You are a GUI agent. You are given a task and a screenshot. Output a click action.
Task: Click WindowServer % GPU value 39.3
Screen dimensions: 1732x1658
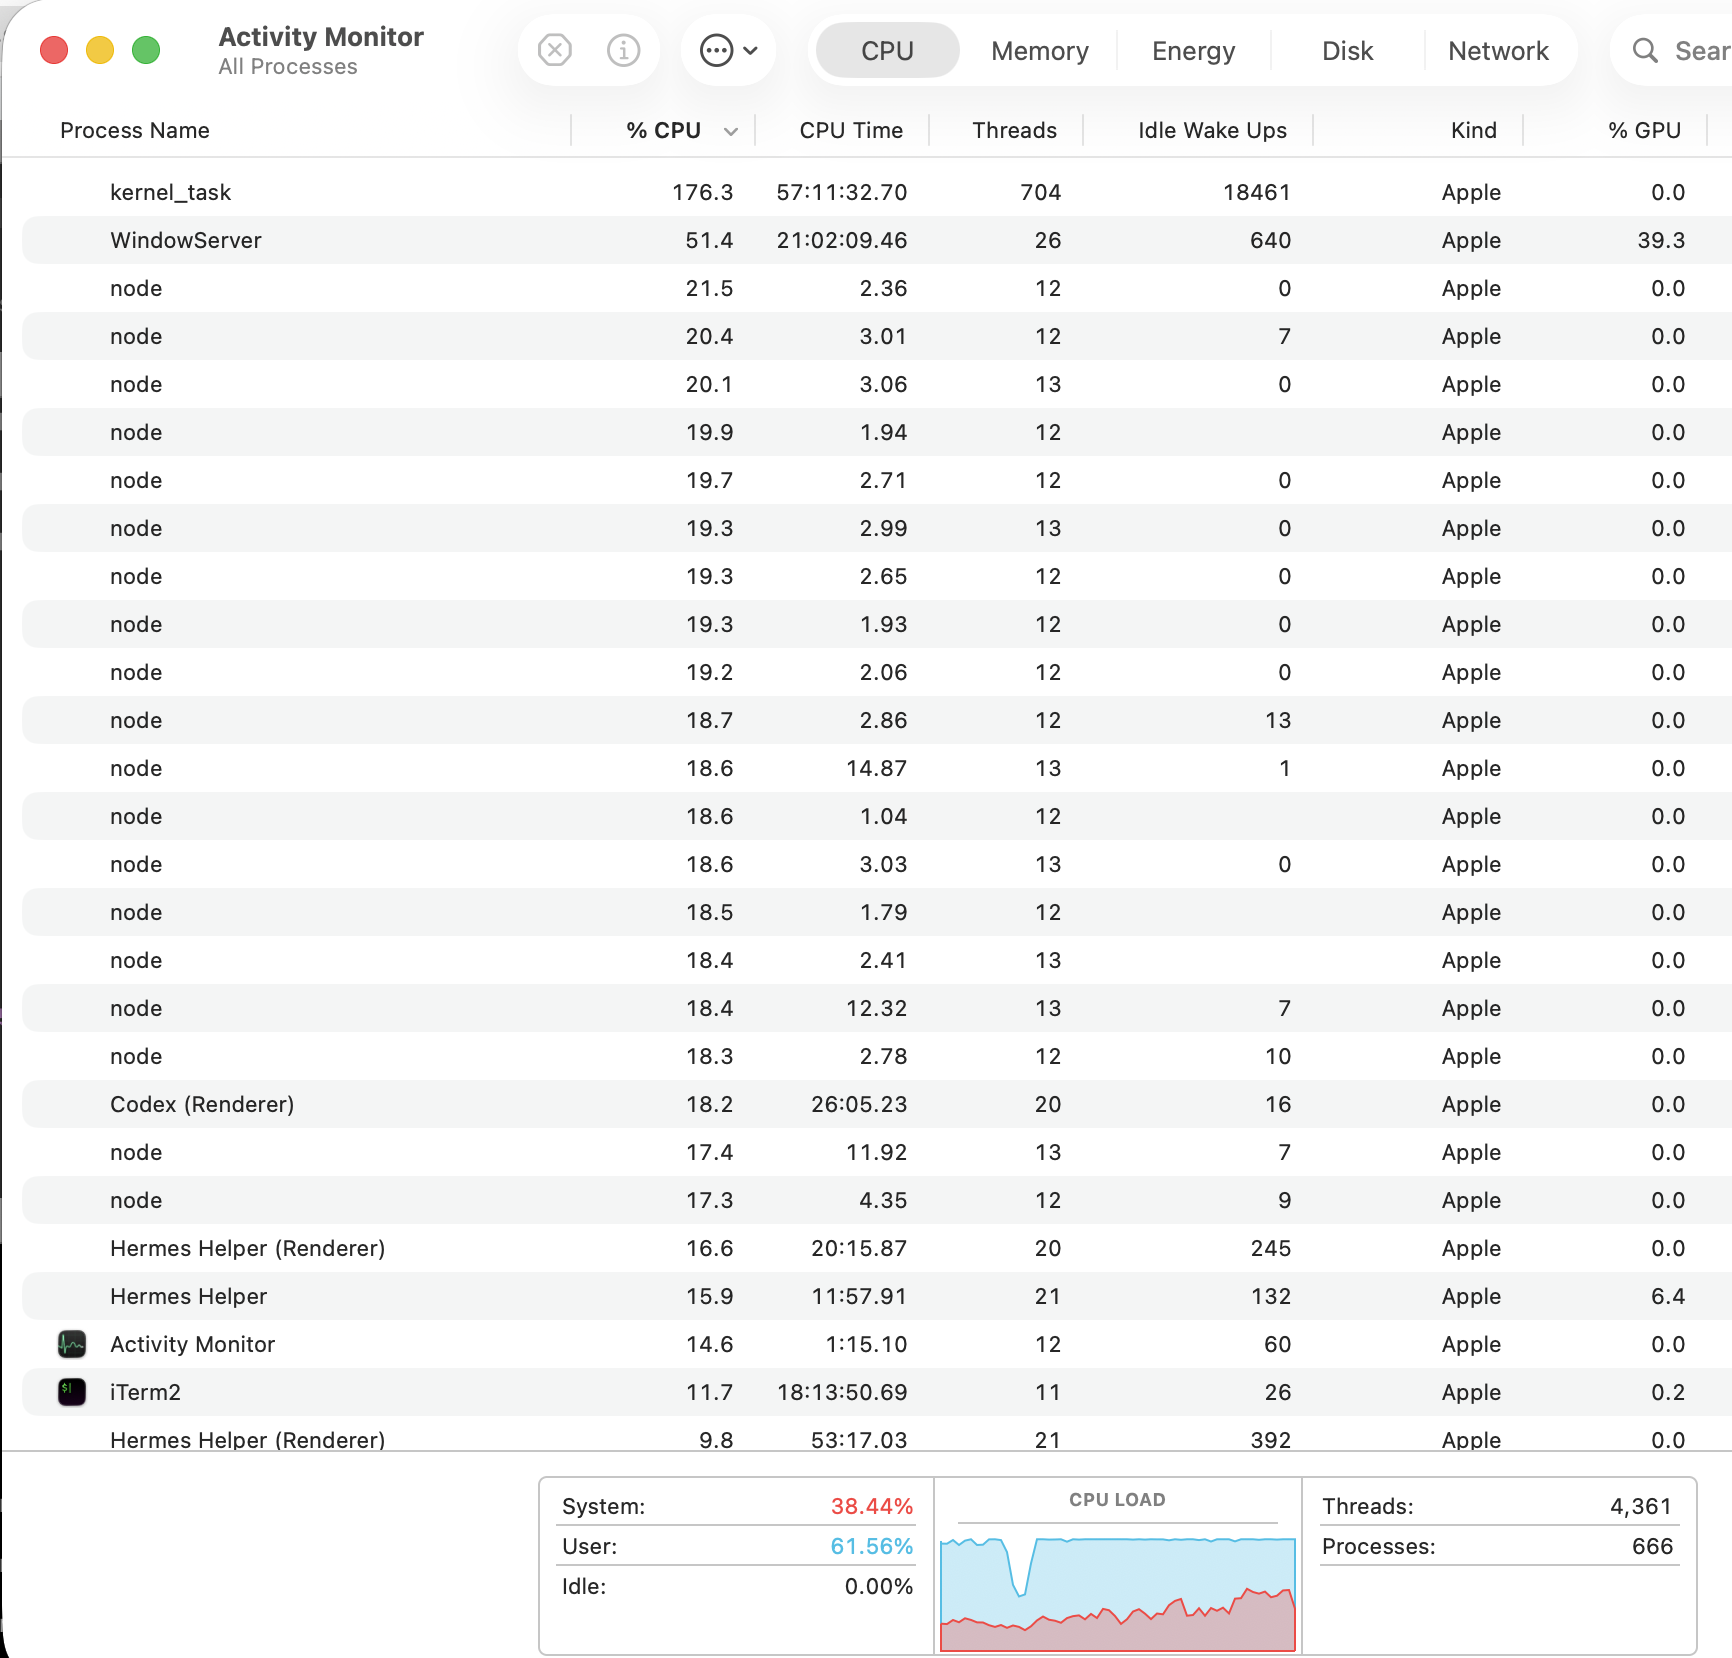[1661, 240]
